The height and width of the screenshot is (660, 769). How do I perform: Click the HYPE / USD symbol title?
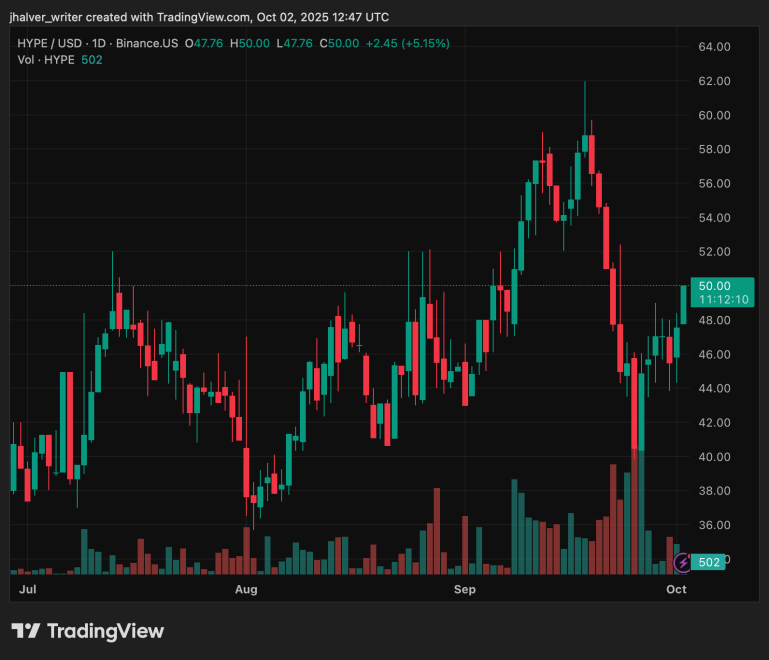[x=51, y=43]
